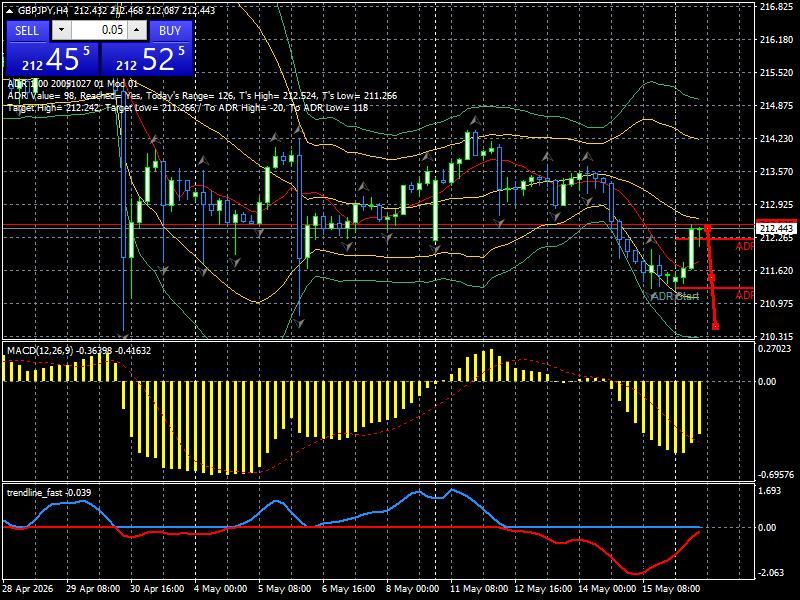Click the 0.27023 MACD scale value

(x=774, y=348)
